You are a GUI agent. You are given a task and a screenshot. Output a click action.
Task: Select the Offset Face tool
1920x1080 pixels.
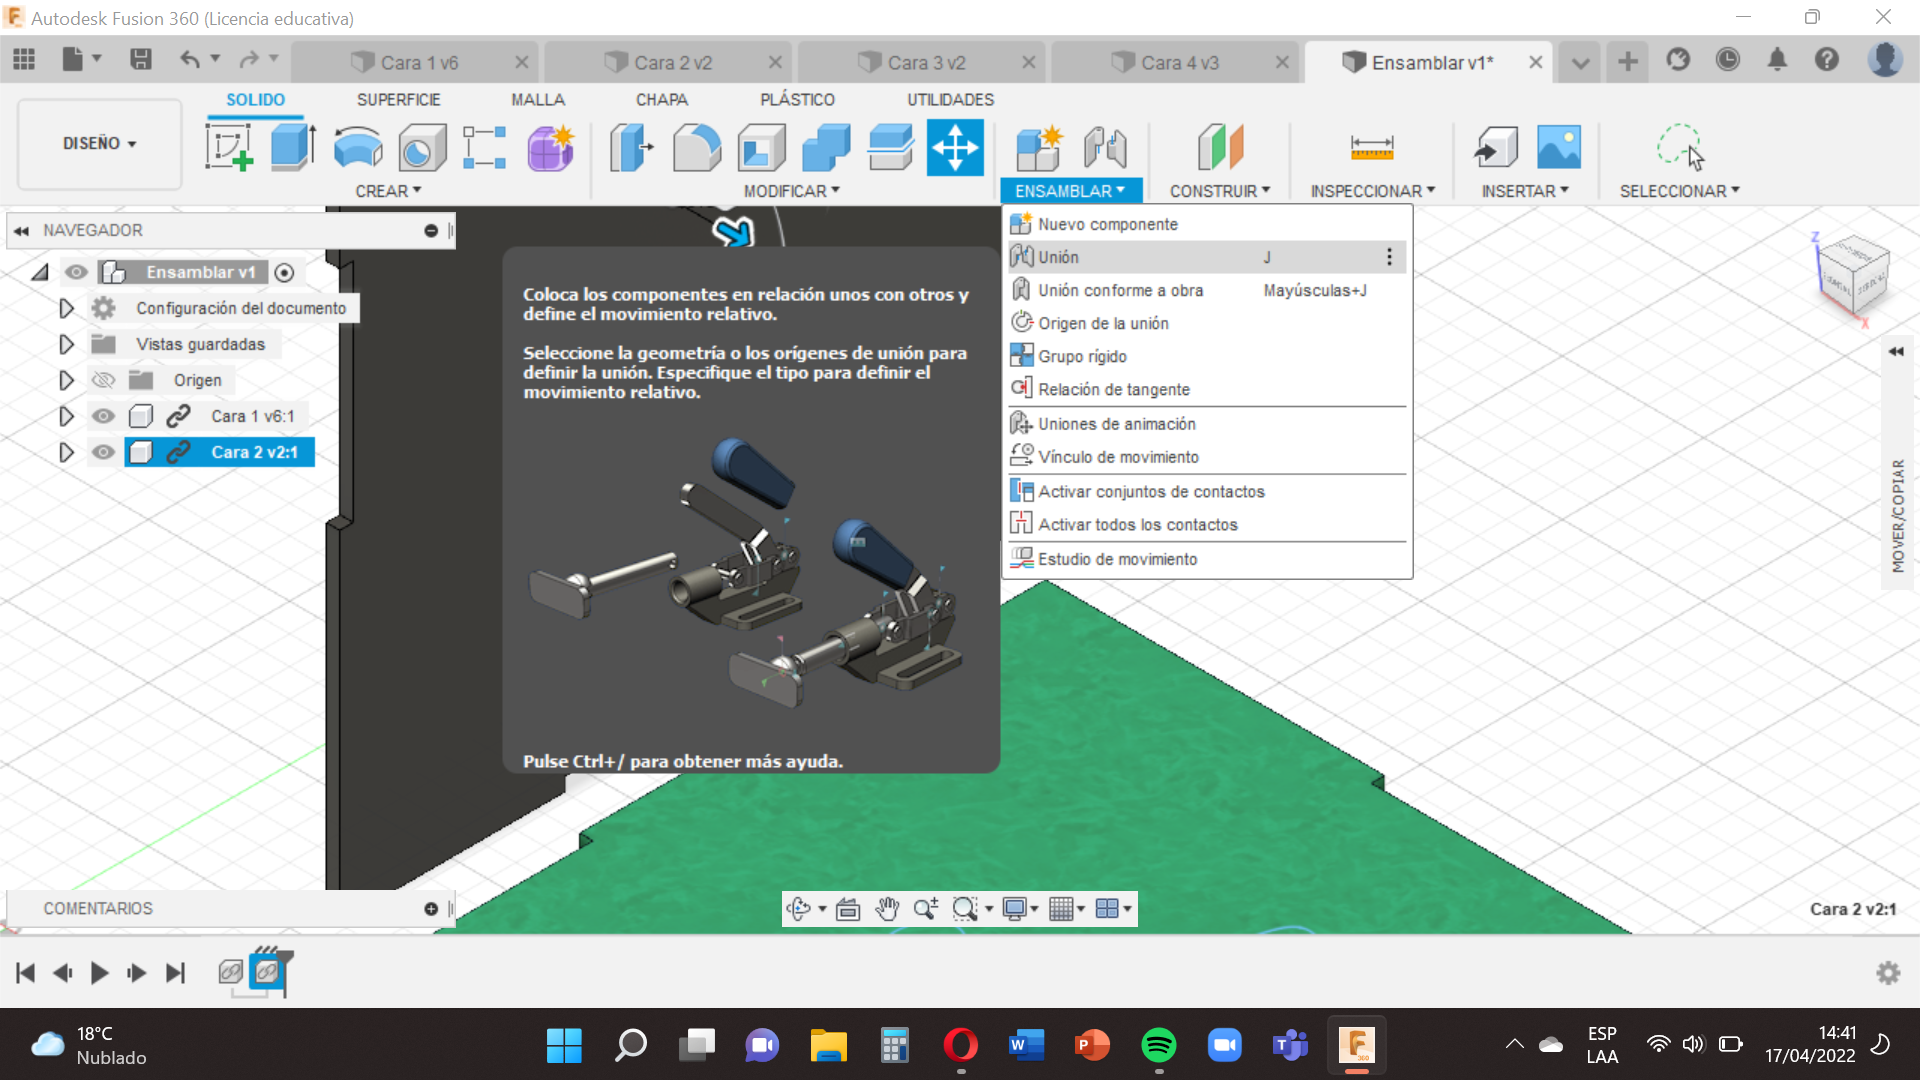[x=890, y=148]
